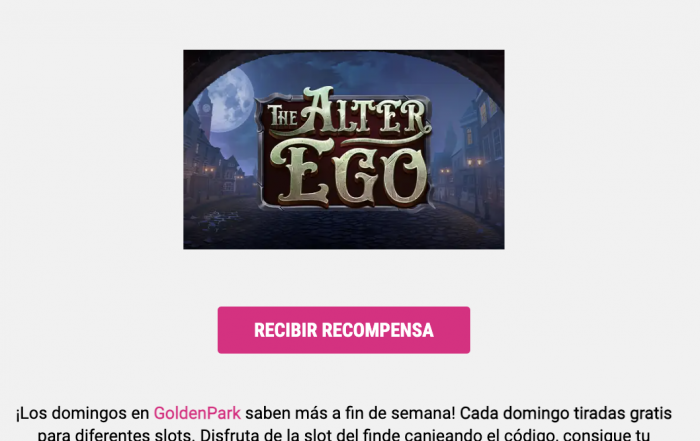This screenshot has width=700, height=441.
Task: Click the word RECOMPENSA on the pink button
Action: click(x=378, y=330)
